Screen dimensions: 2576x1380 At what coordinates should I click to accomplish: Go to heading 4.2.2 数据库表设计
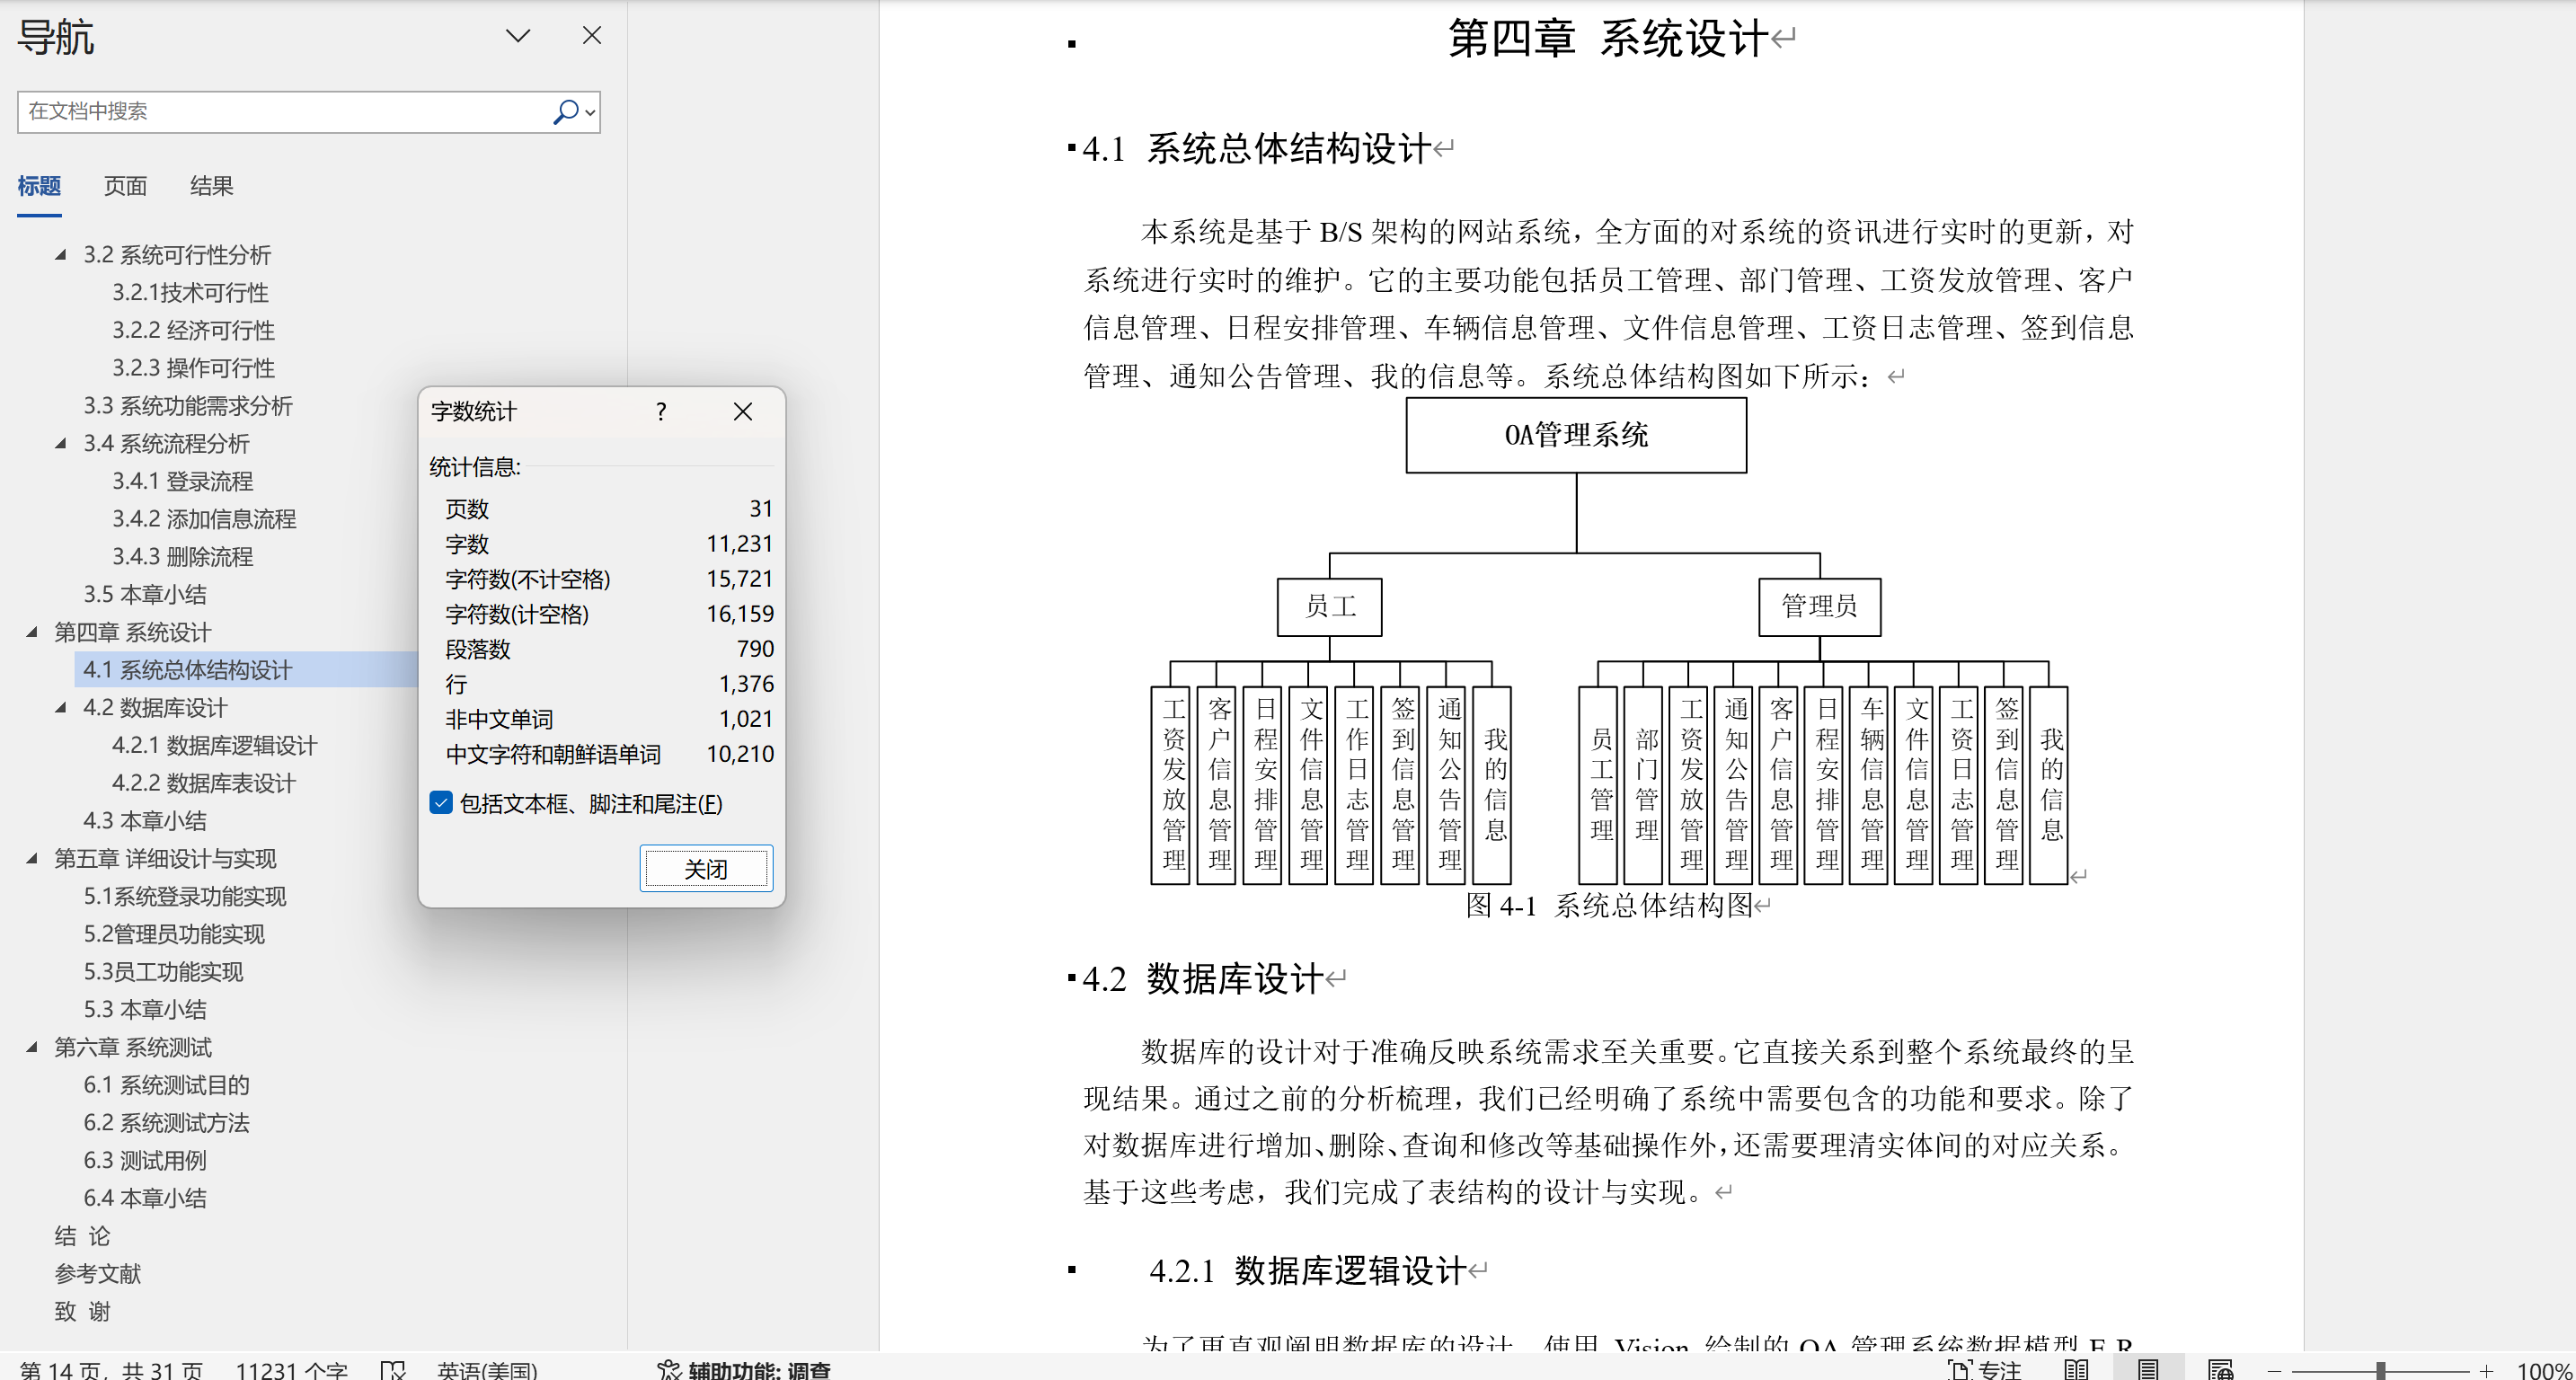(x=204, y=783)
